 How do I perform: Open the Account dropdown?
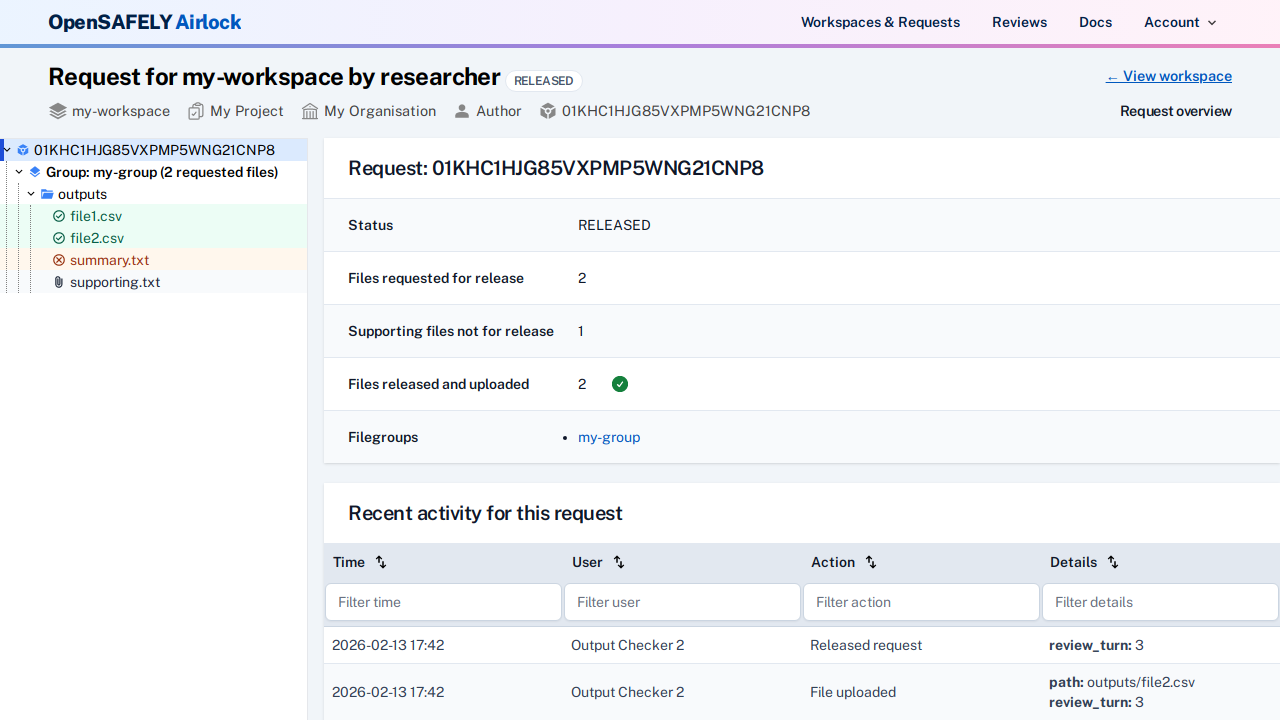click(1179, 22)
